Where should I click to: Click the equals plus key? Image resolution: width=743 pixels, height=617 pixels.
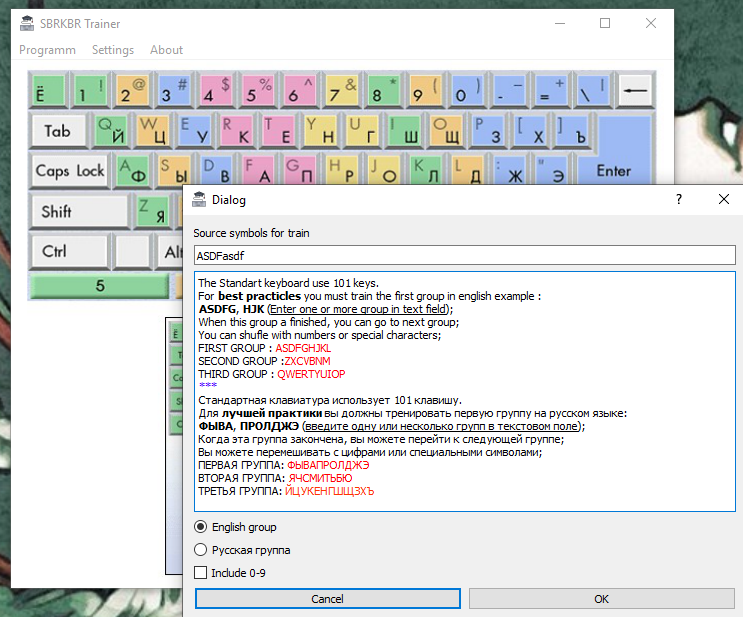pos(551,90)
